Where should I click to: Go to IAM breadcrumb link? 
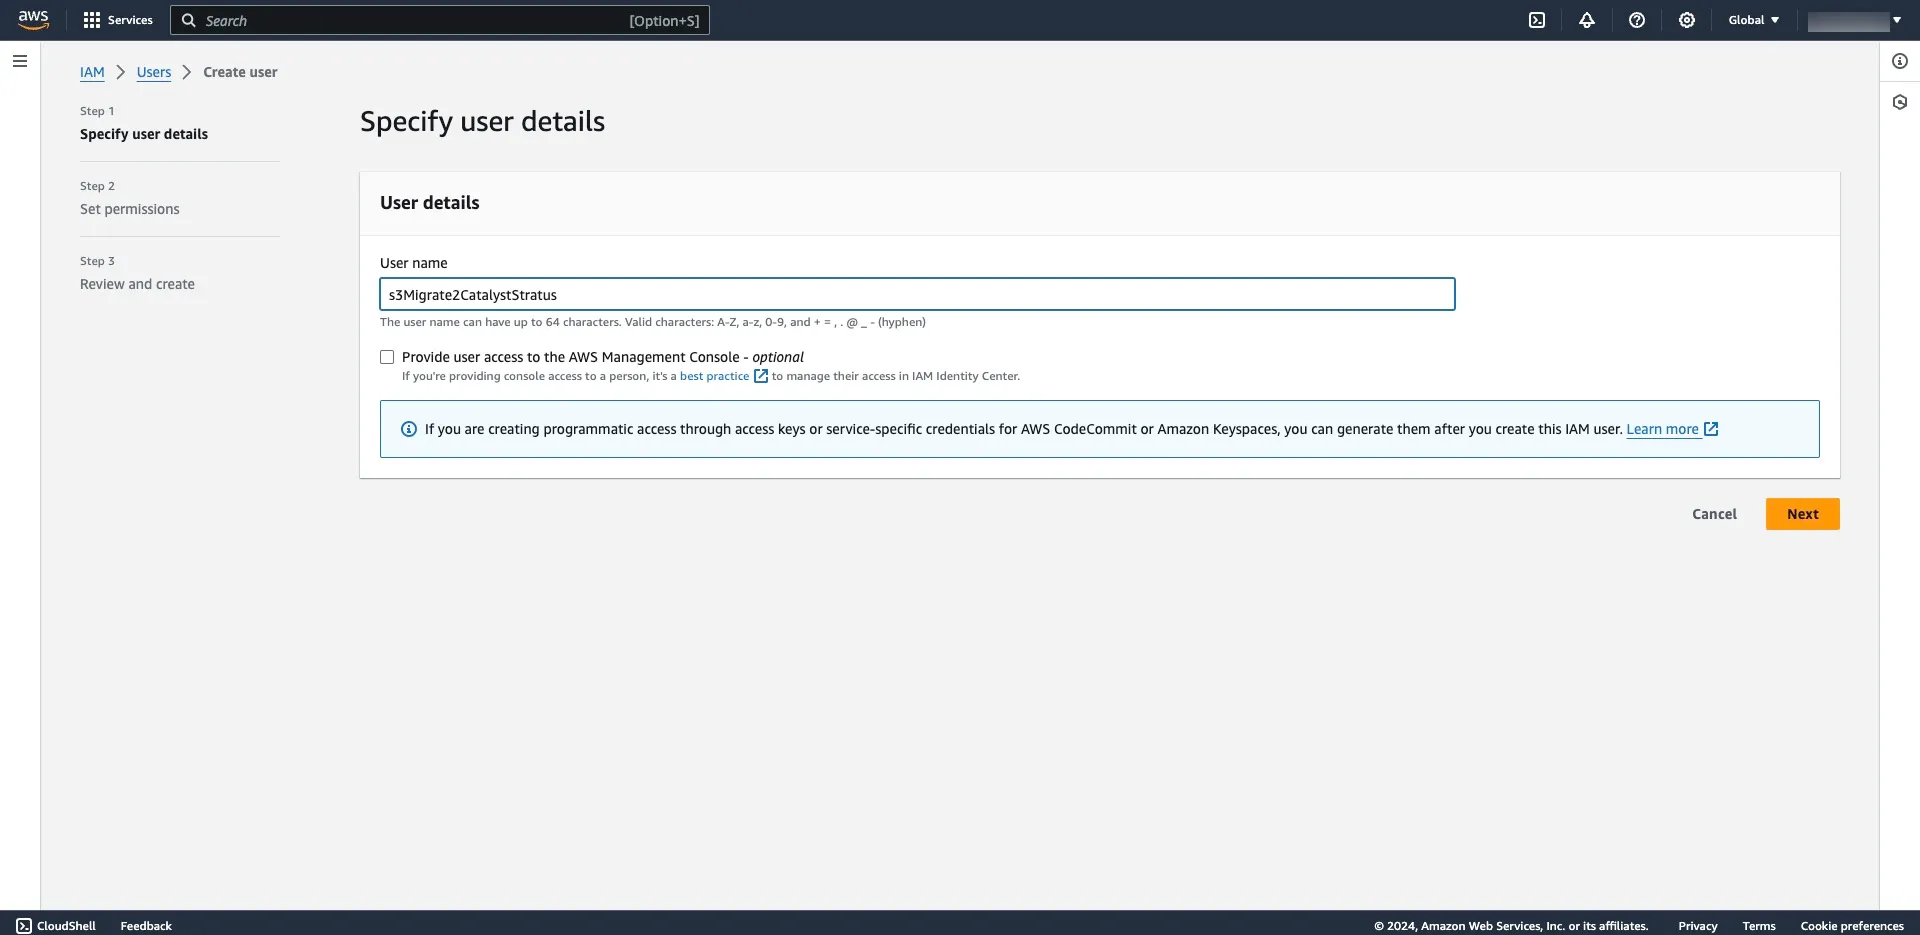(x=92, y=72)
